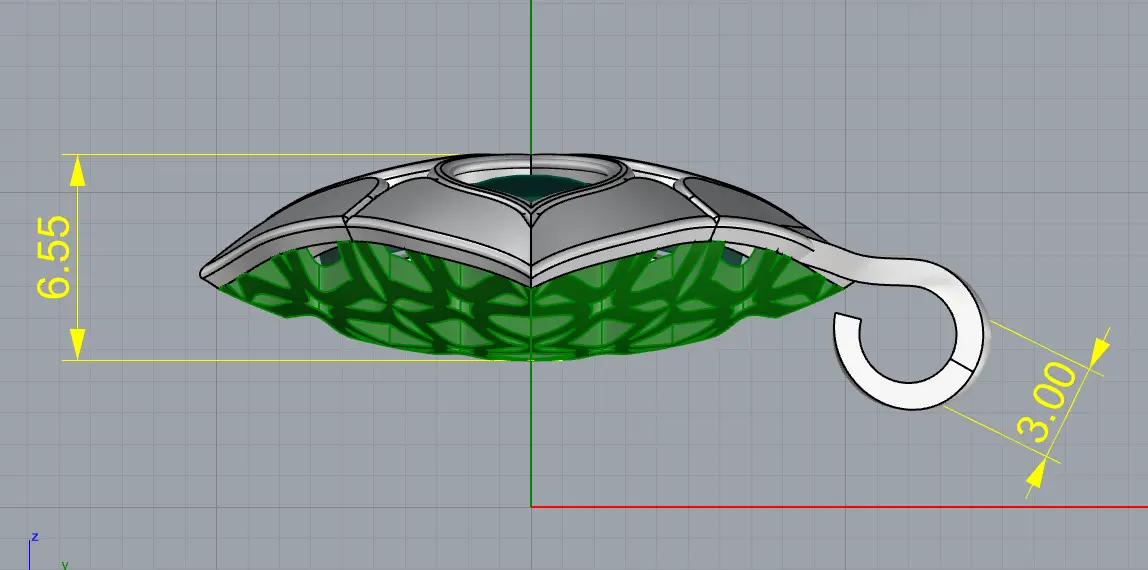Click the bottom arrowhead of the 6.55 dimension
The width and height of the screenshot is (1148, 570).
click(76, 343)
